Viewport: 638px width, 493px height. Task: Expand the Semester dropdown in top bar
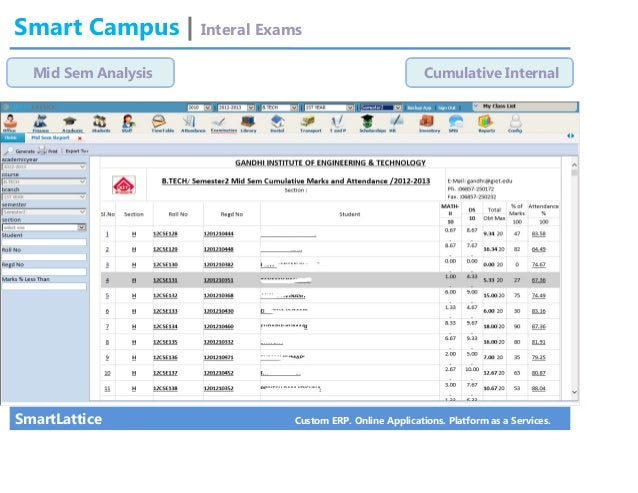[398, 107]
